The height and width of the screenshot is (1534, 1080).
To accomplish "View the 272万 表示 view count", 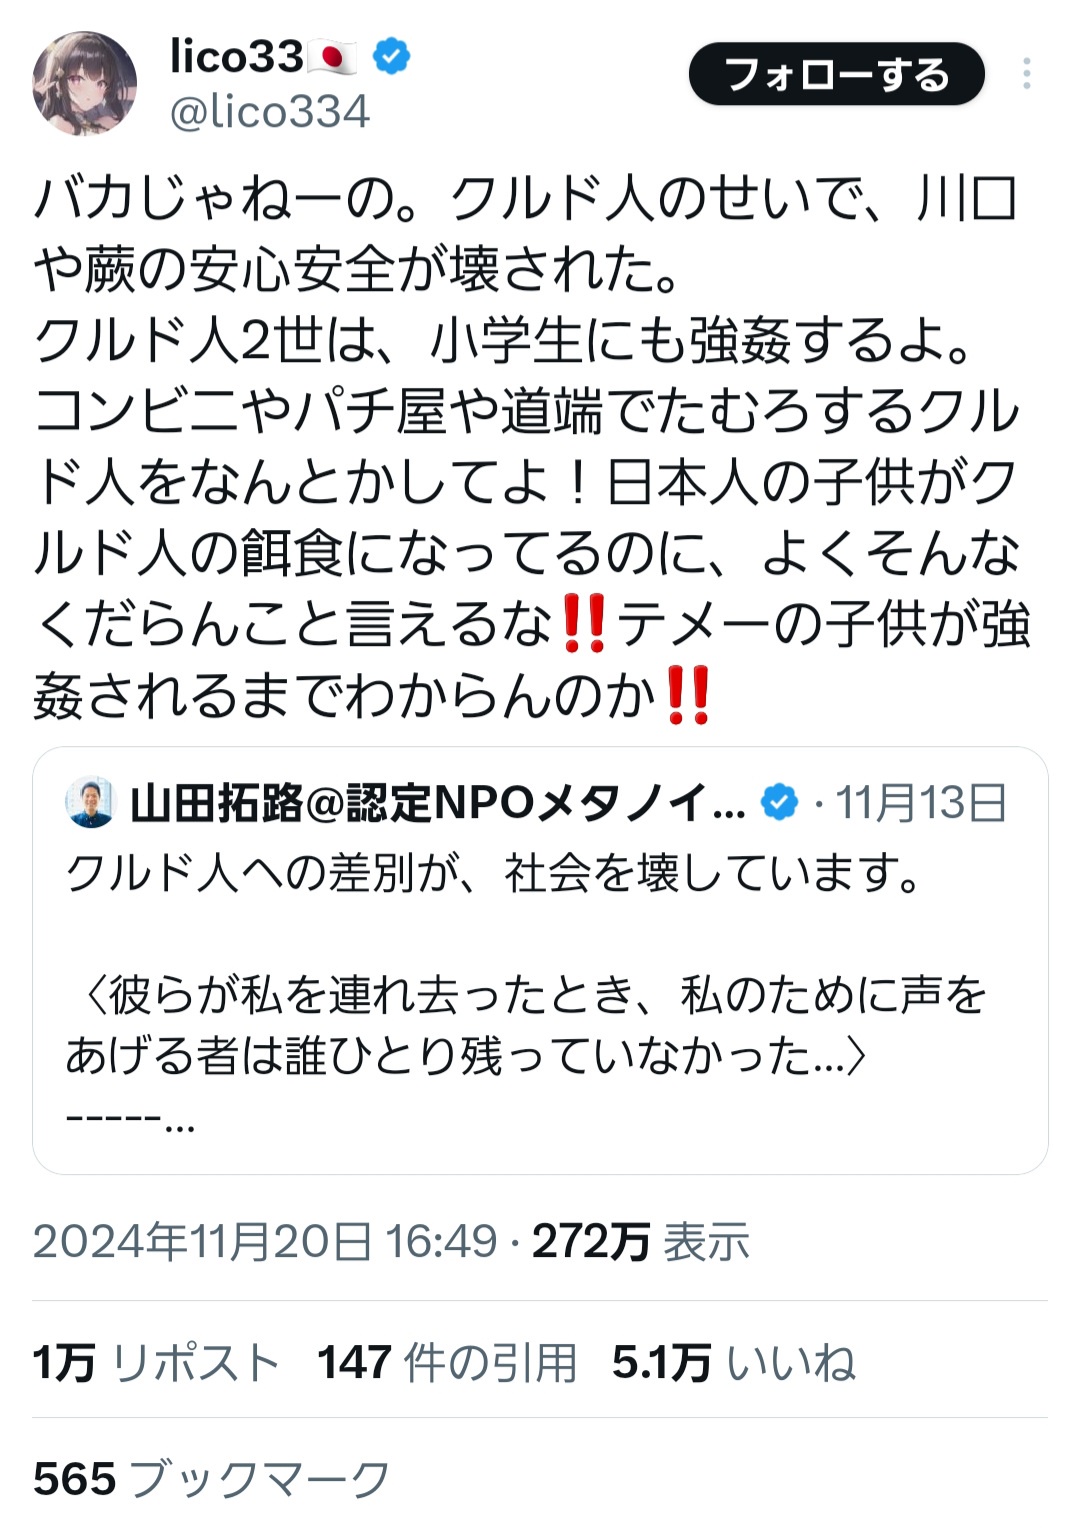I will [x=640, y=1241].
